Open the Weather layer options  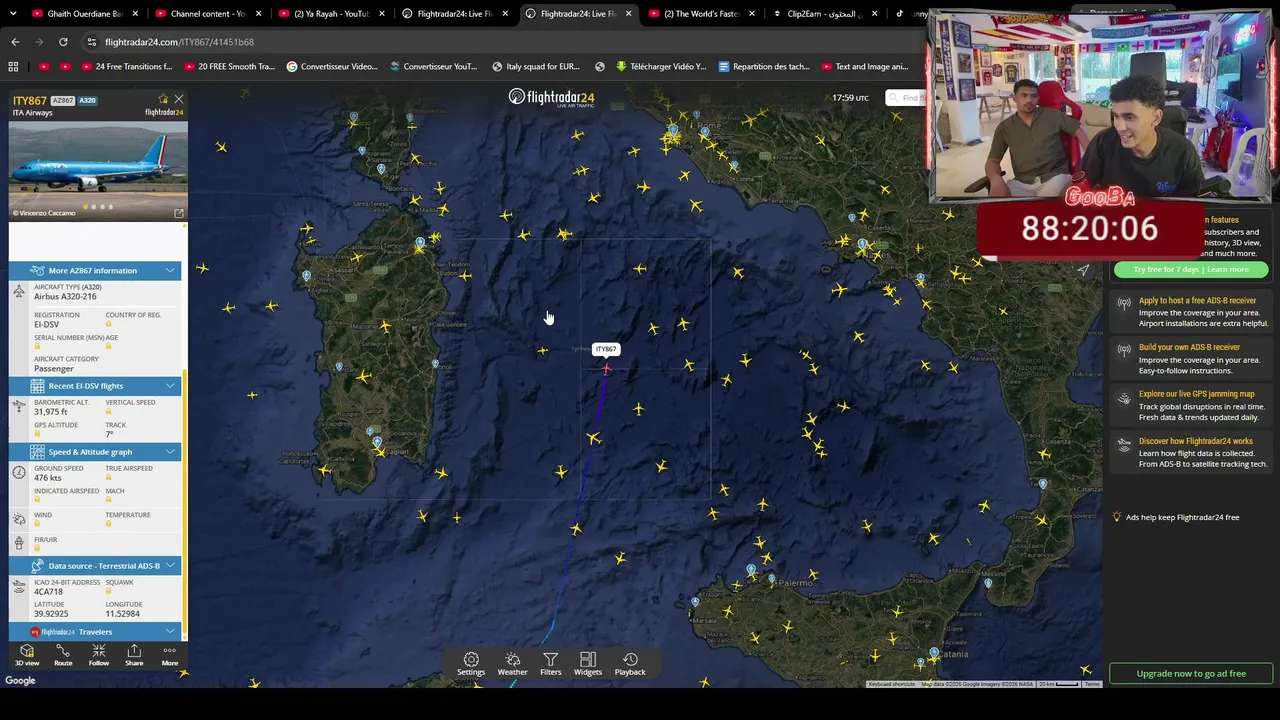click(x=512, y=664)
